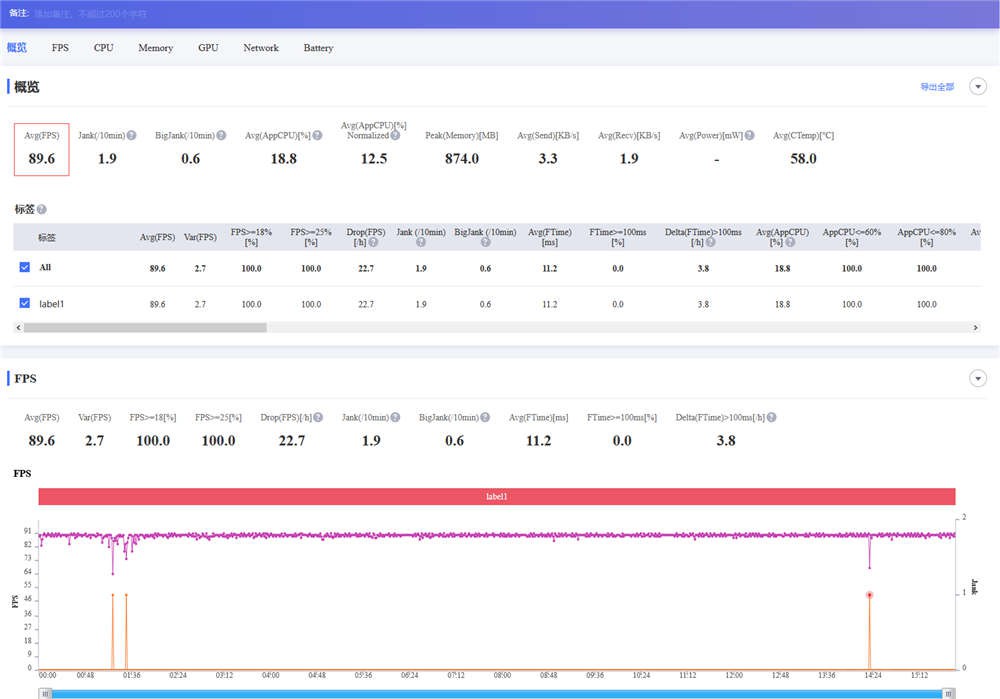This screenshot has width=1000, height=699.
Task: Click the table scrollbar's right arrow
Action: coord(975,327)
